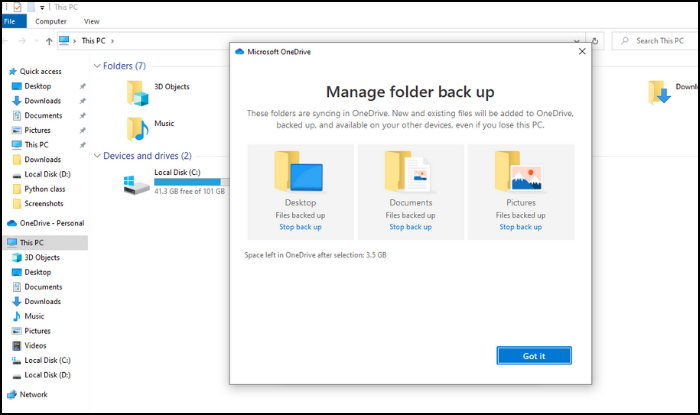Collapse the Folders (7) section

(x=97, y=66)
